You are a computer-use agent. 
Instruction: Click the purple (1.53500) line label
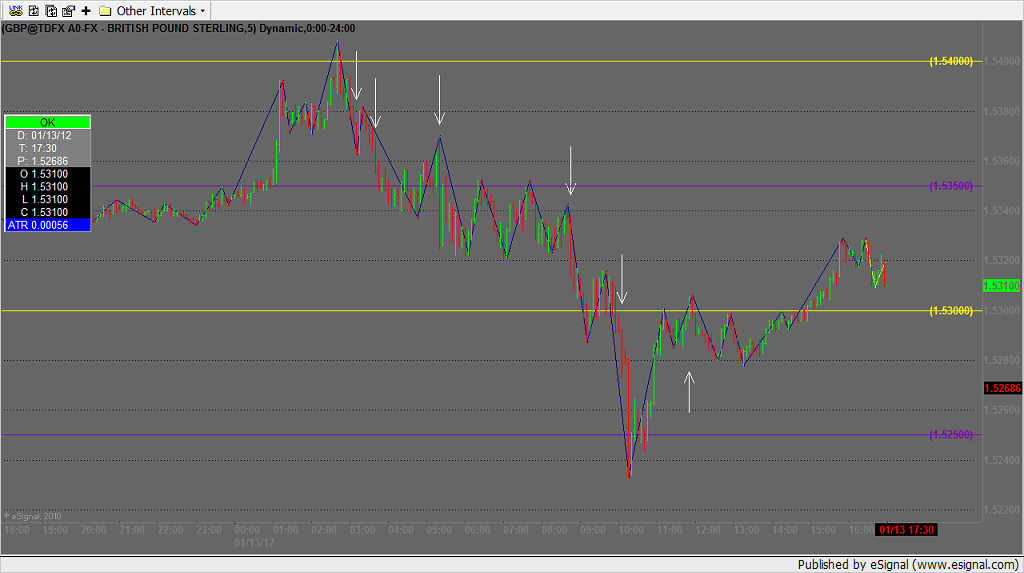click(951, 186)
